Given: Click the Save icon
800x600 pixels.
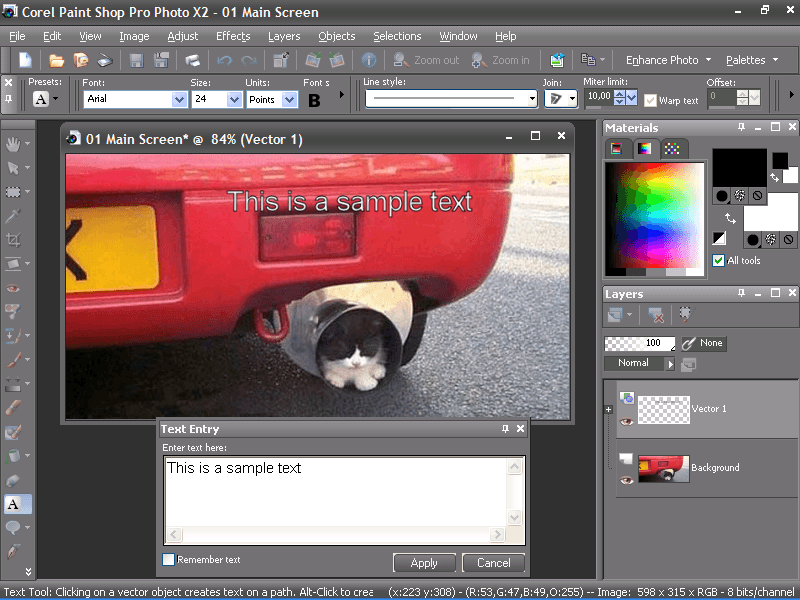Looking at the screenshot, I should point(137,60).
